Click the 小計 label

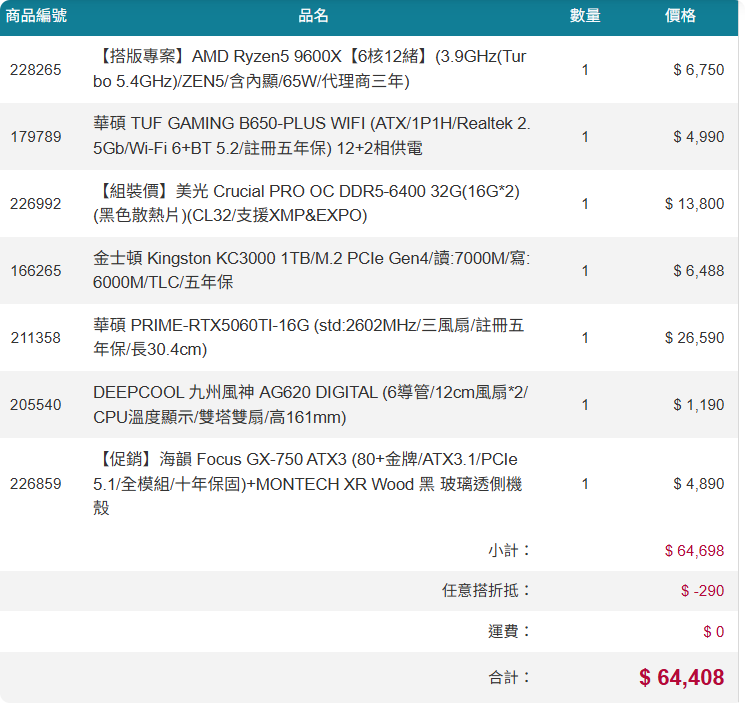(509, 551)
